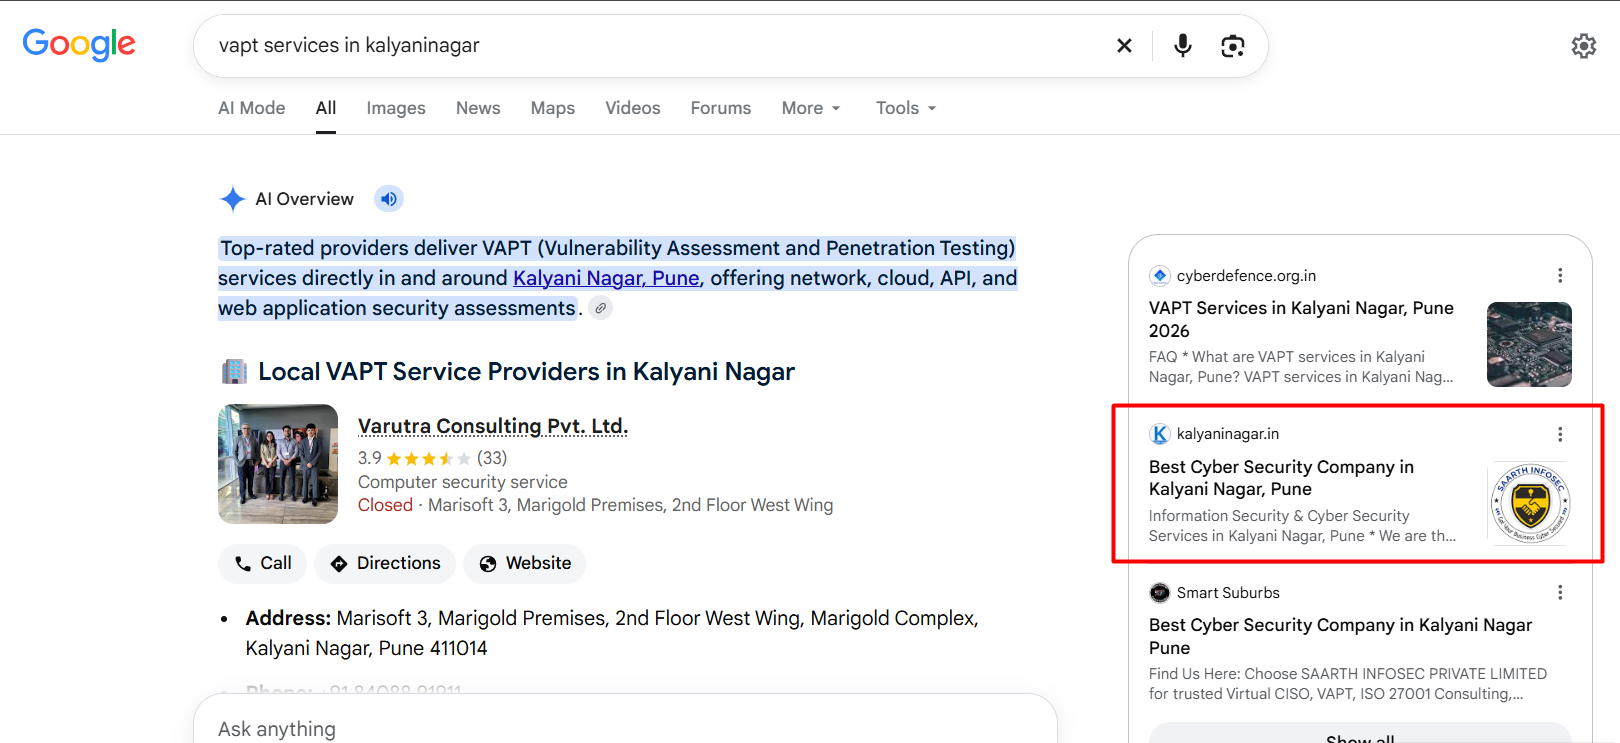This screenshot has width=1620, height=743.
Task: Switch to the News tab
Action: (x=478, y=108)
